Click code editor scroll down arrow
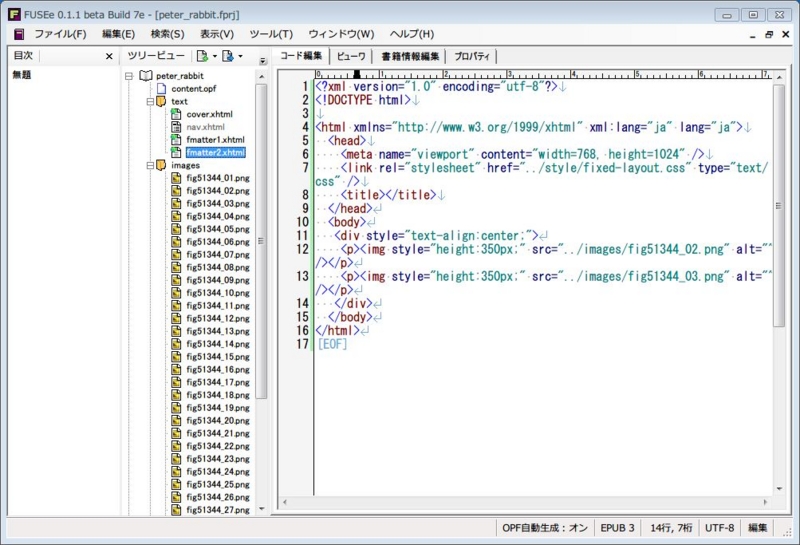Viewport: 800px width, 545px height. point(779,489)
